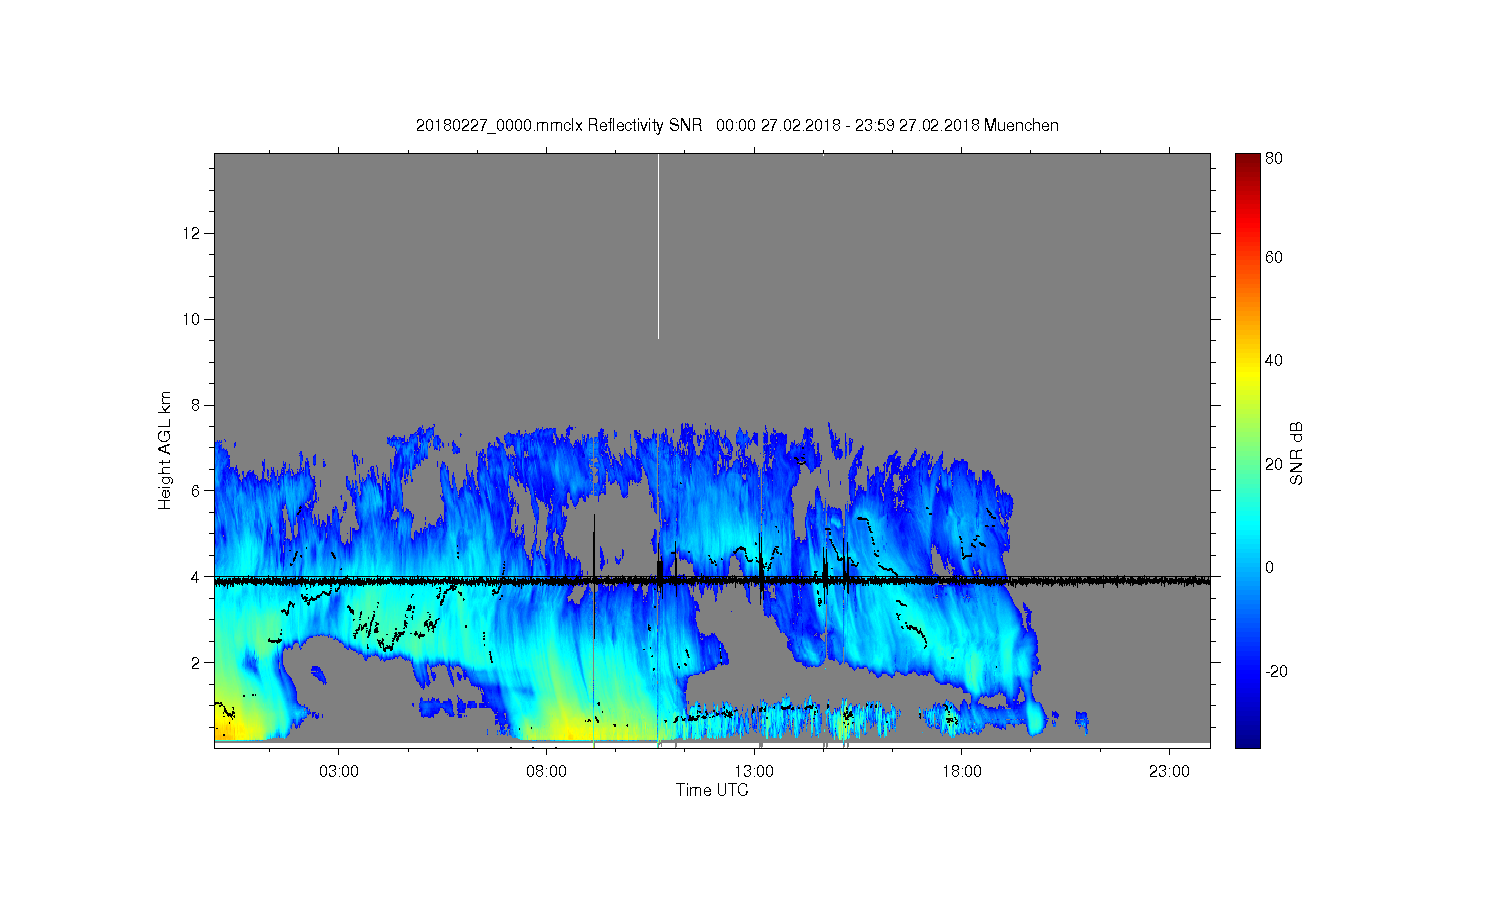Click the height tick label '12'
Screen dimensions: 1500x900
pyautogui.click(x=192, y=233)
